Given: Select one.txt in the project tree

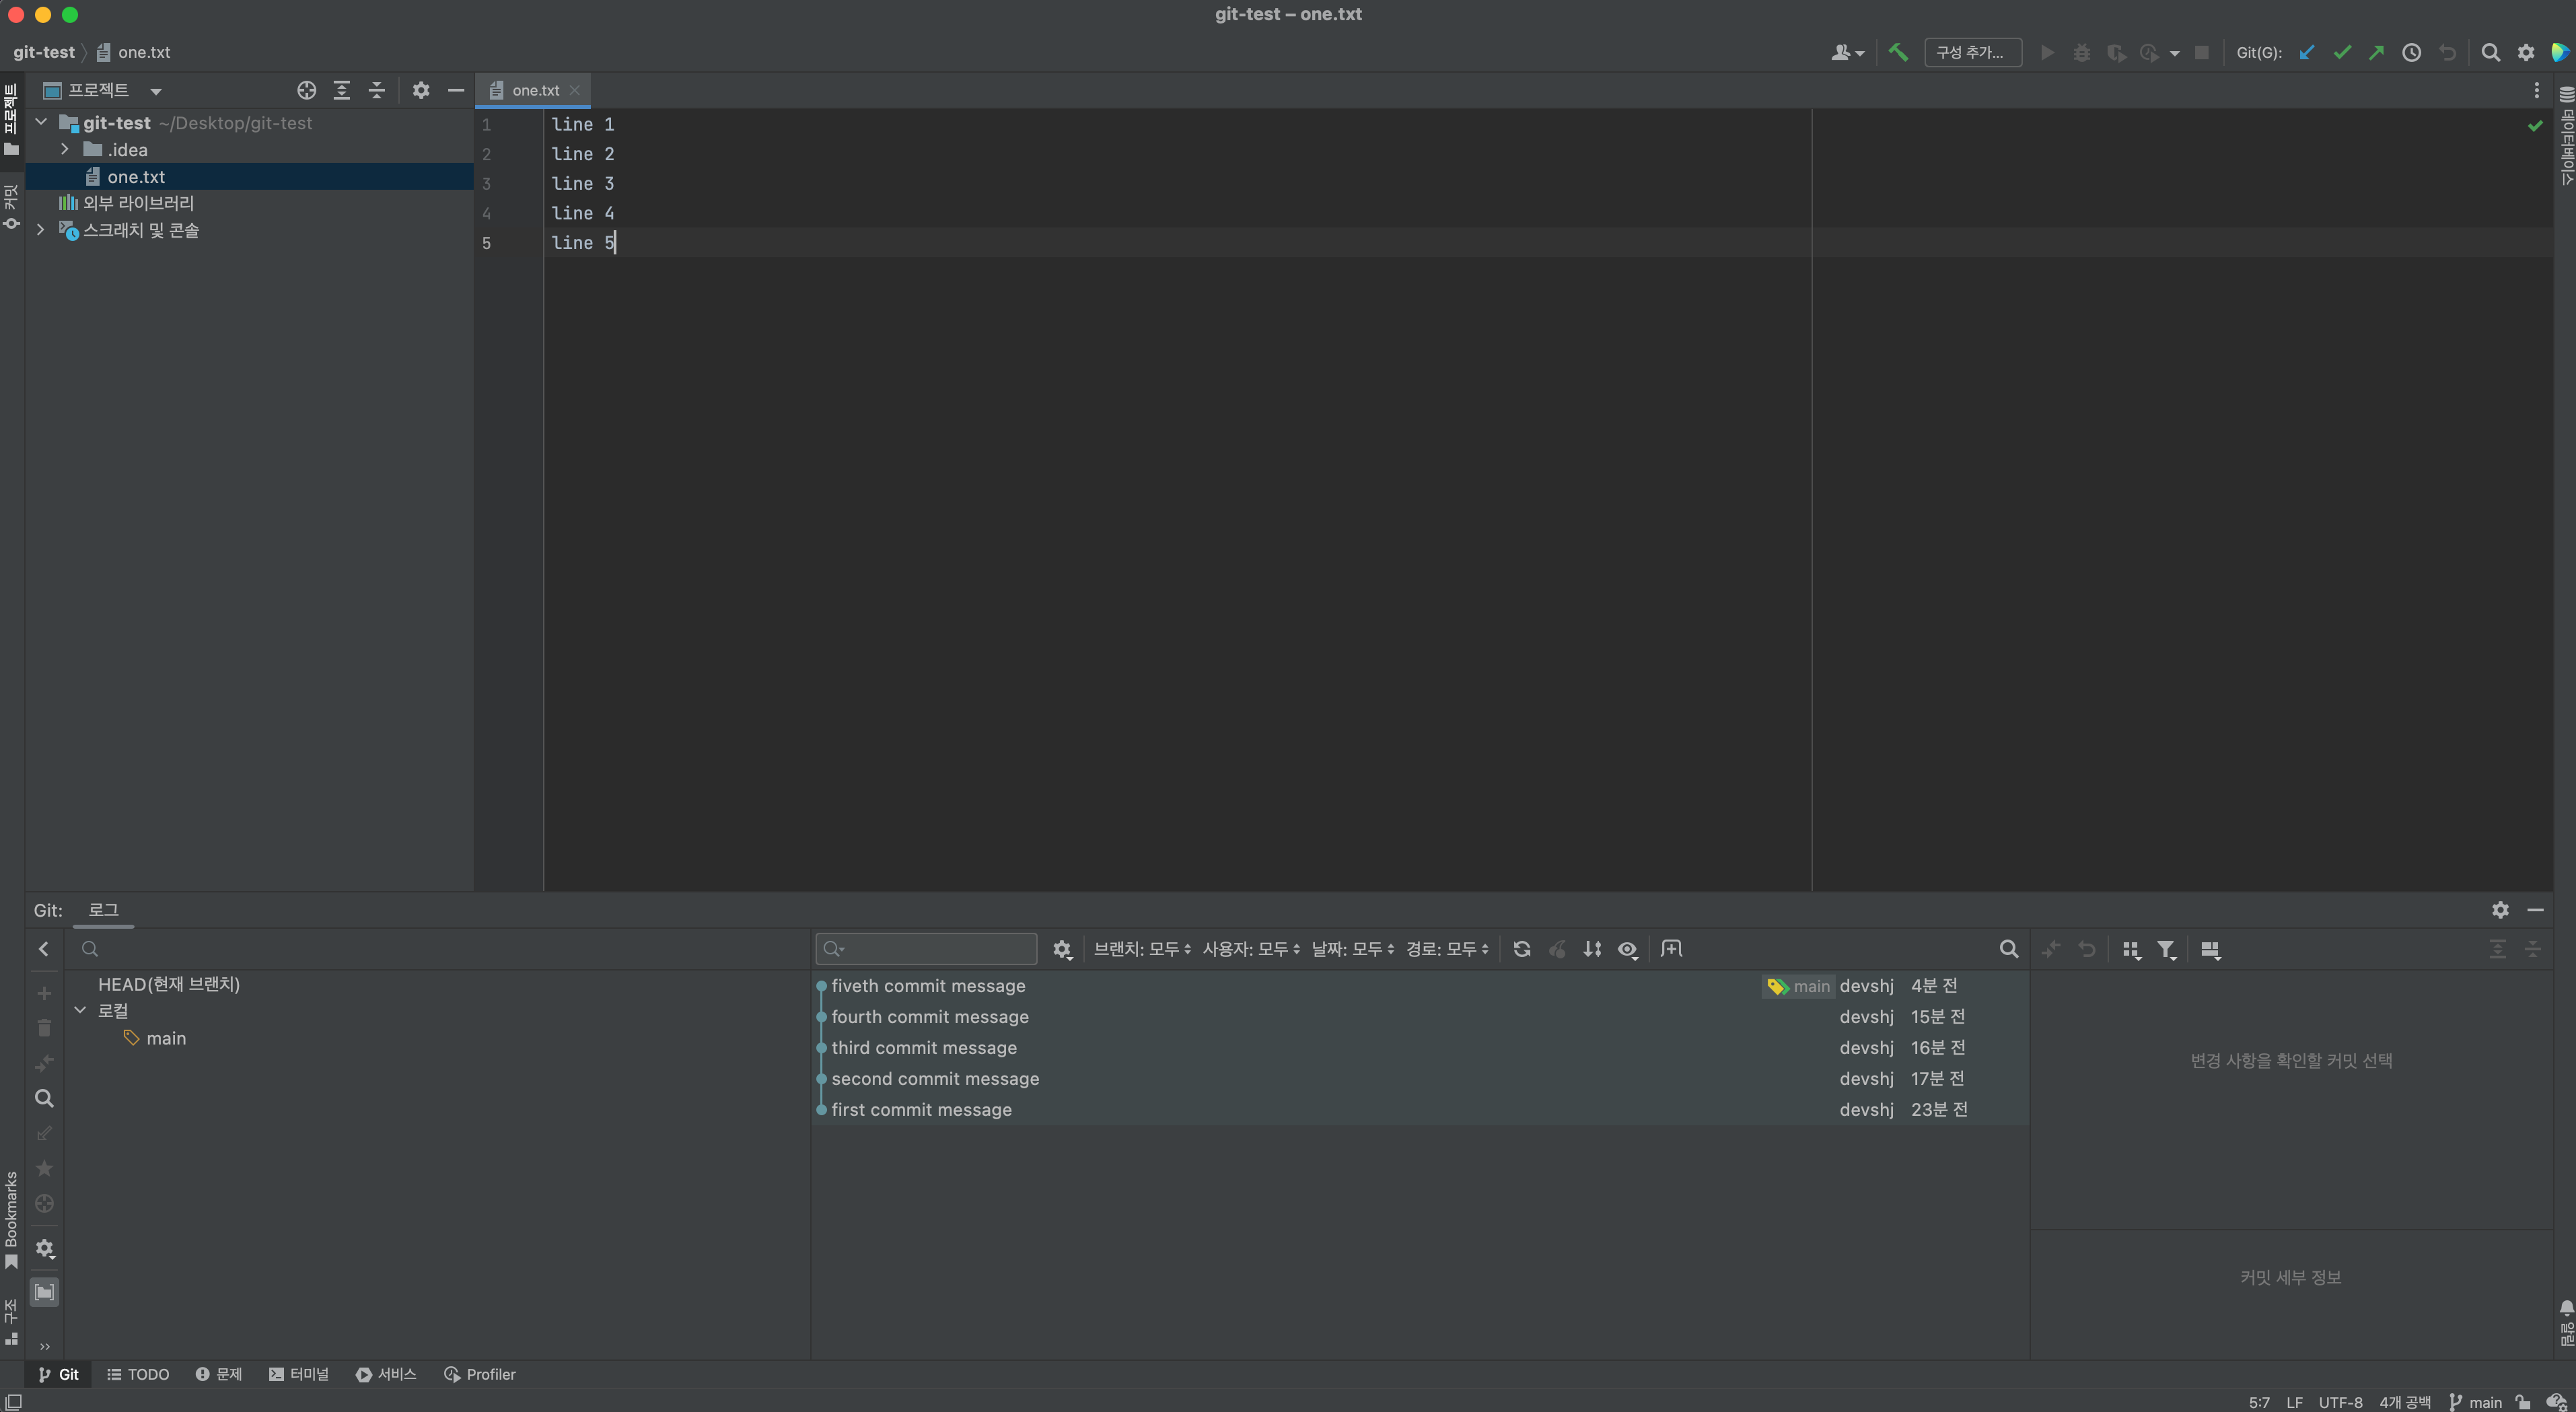Looking at the screenshot, I should click(x=249, y=176).
